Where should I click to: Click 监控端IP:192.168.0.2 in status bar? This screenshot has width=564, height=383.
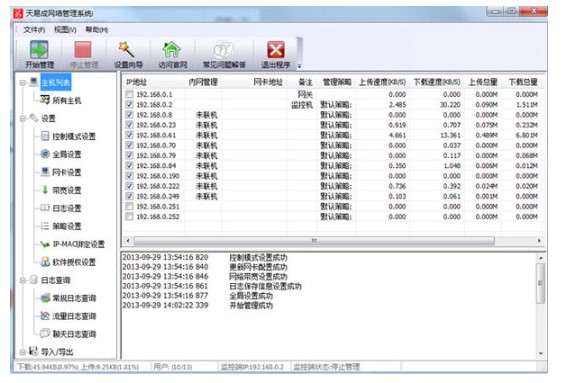(x=252, y=367)
